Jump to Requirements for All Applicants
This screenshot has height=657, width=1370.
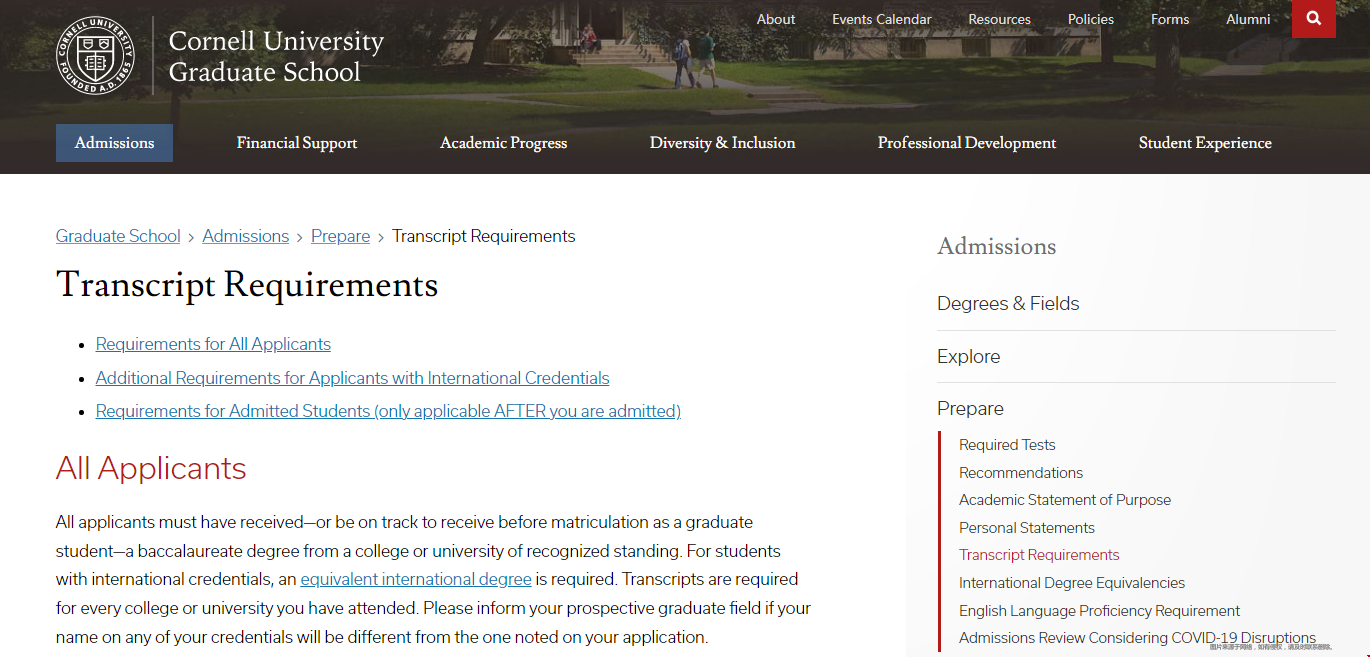tap(213, 344)
